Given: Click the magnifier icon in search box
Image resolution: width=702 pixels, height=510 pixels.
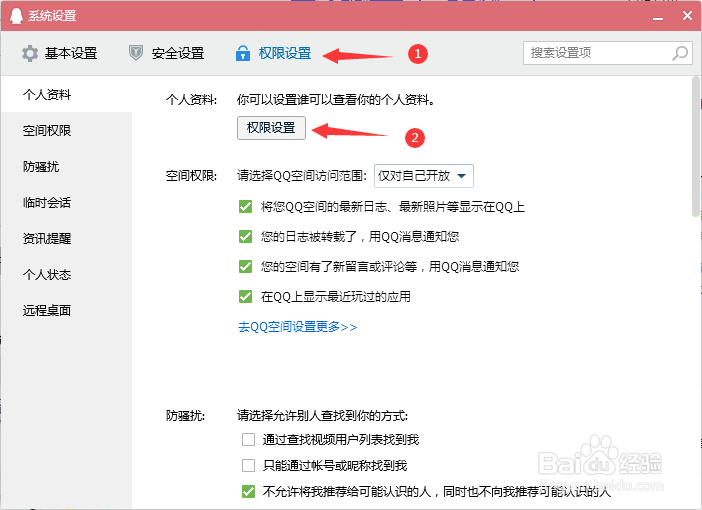Looking at the screenshot, I should 680,53.
